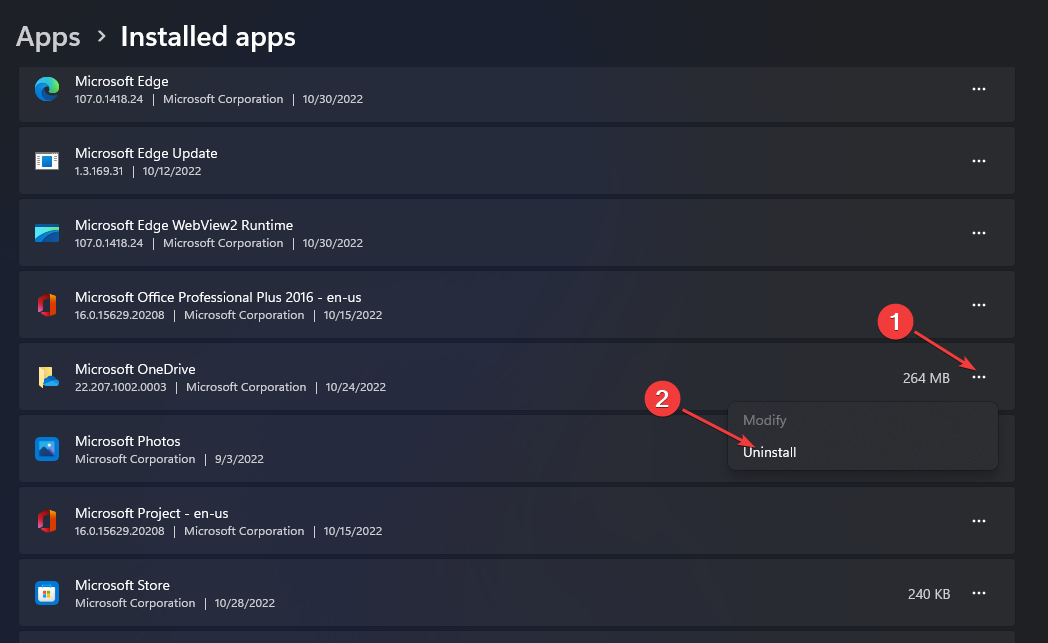Click the Installed apps breadcrumb heading
Viewport: 1048px width, 643px height.
tap(208, 37)
